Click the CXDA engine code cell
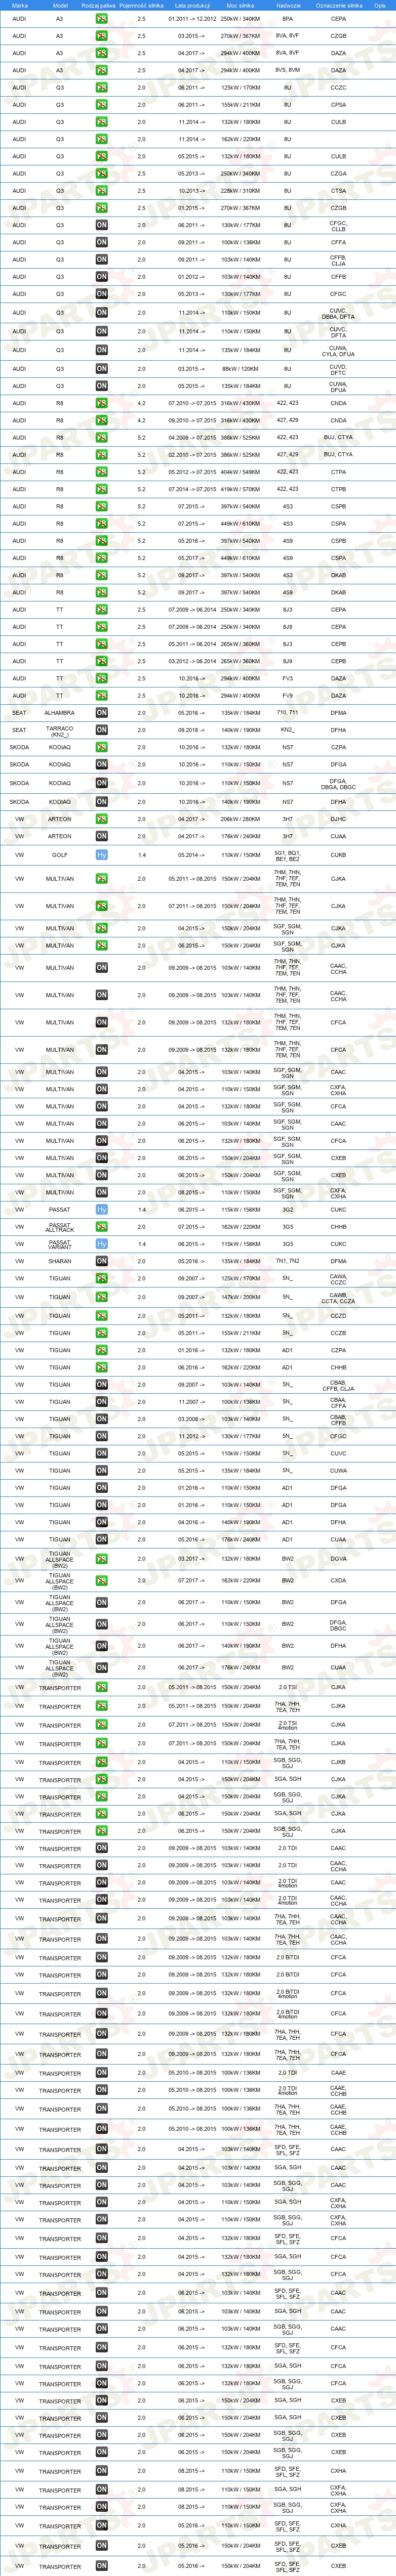 339,1580
